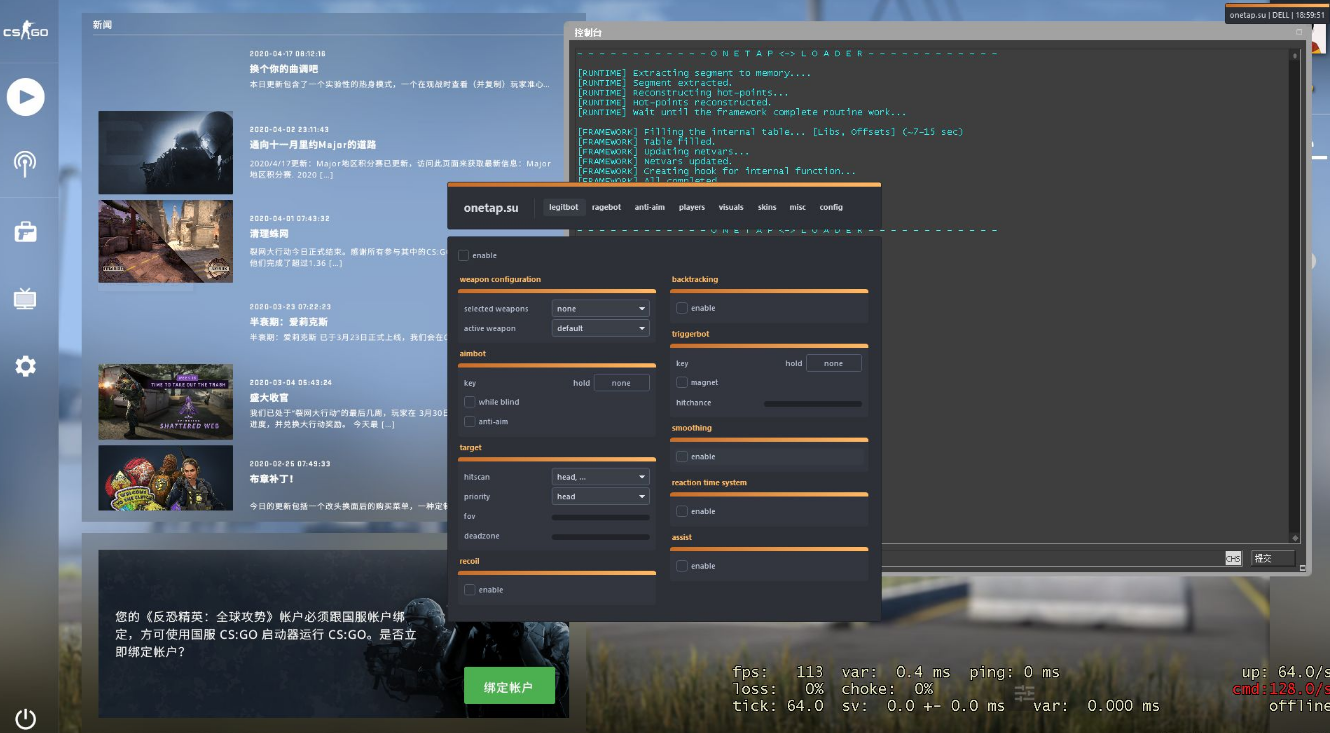Open the skins tab

click(x=767, y=207)
